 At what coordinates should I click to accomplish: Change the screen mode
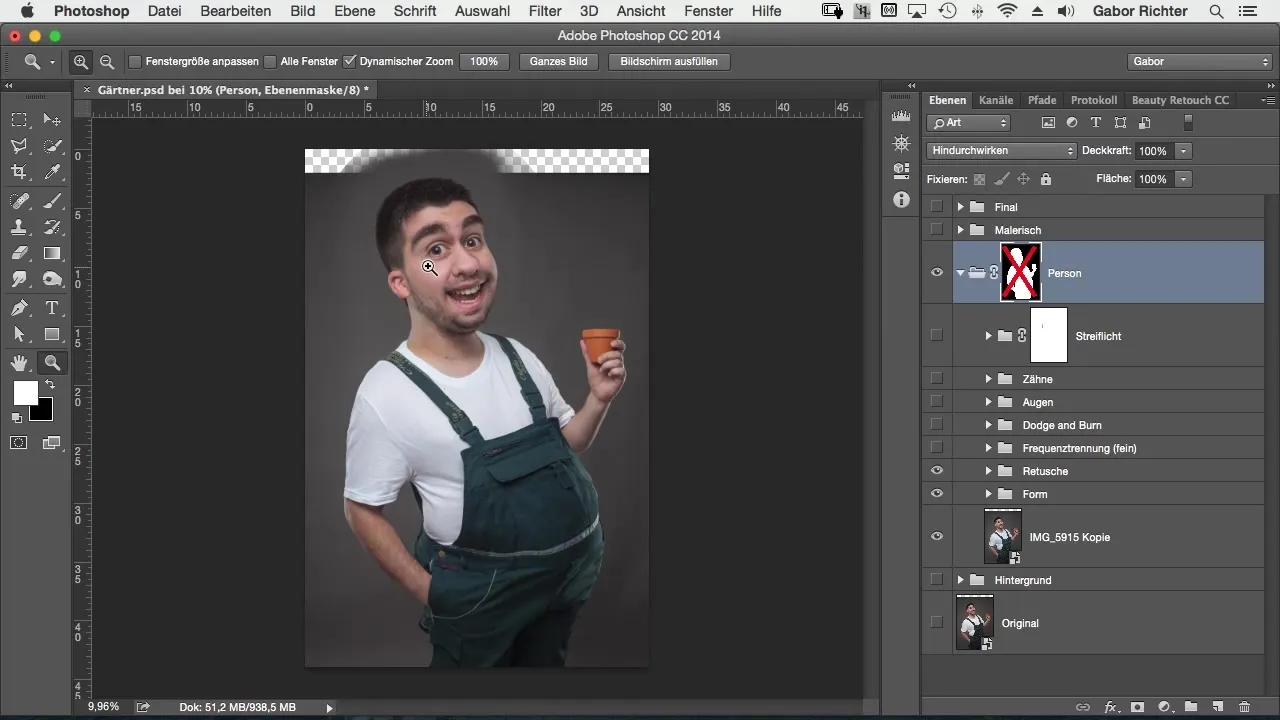[51, 442]
